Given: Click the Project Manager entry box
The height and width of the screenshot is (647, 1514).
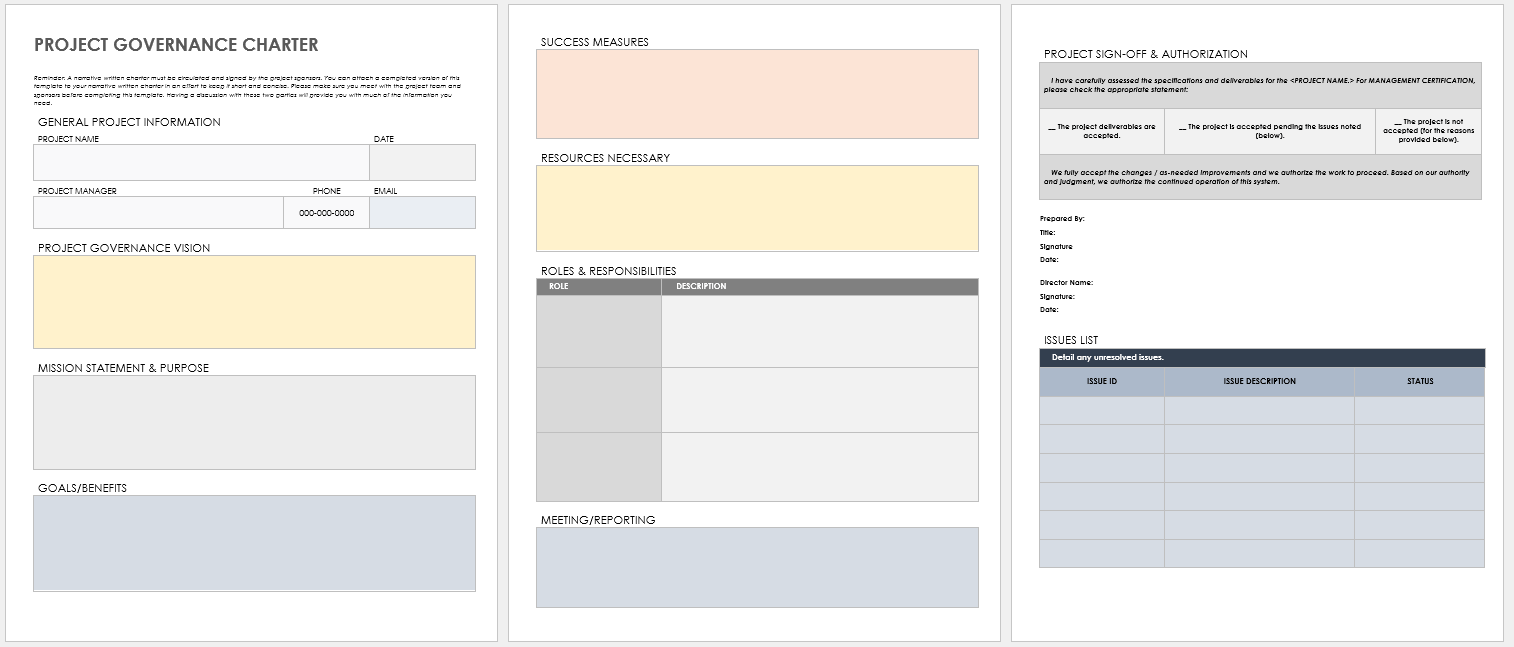Looking at the screenshot, I should 158,212.
